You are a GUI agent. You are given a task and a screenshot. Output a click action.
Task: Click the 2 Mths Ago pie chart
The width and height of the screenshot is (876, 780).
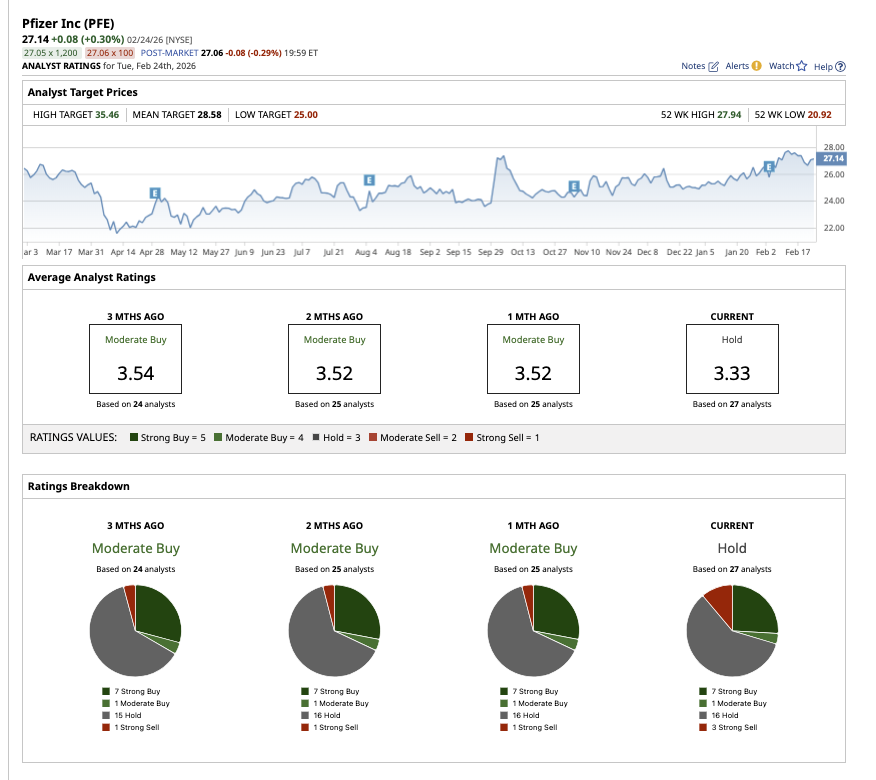click(334, 631)
